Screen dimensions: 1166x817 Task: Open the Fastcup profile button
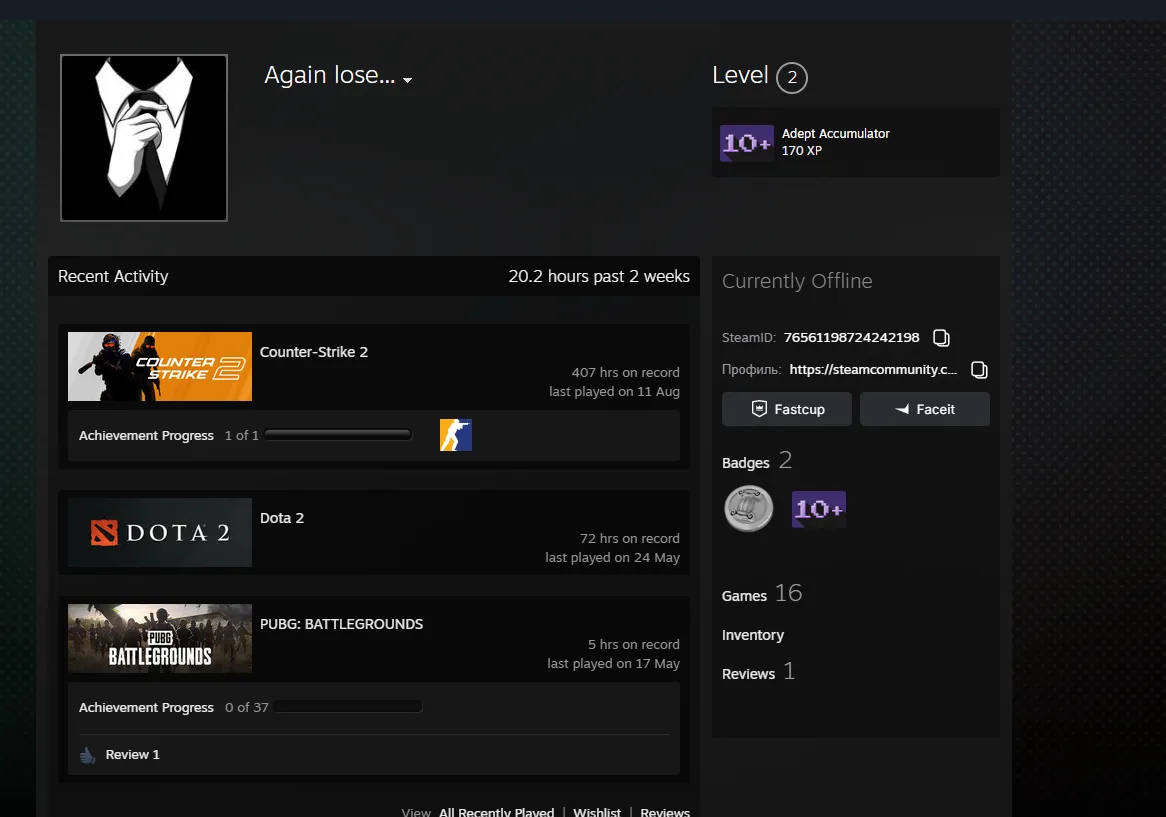tap(787, 409)
